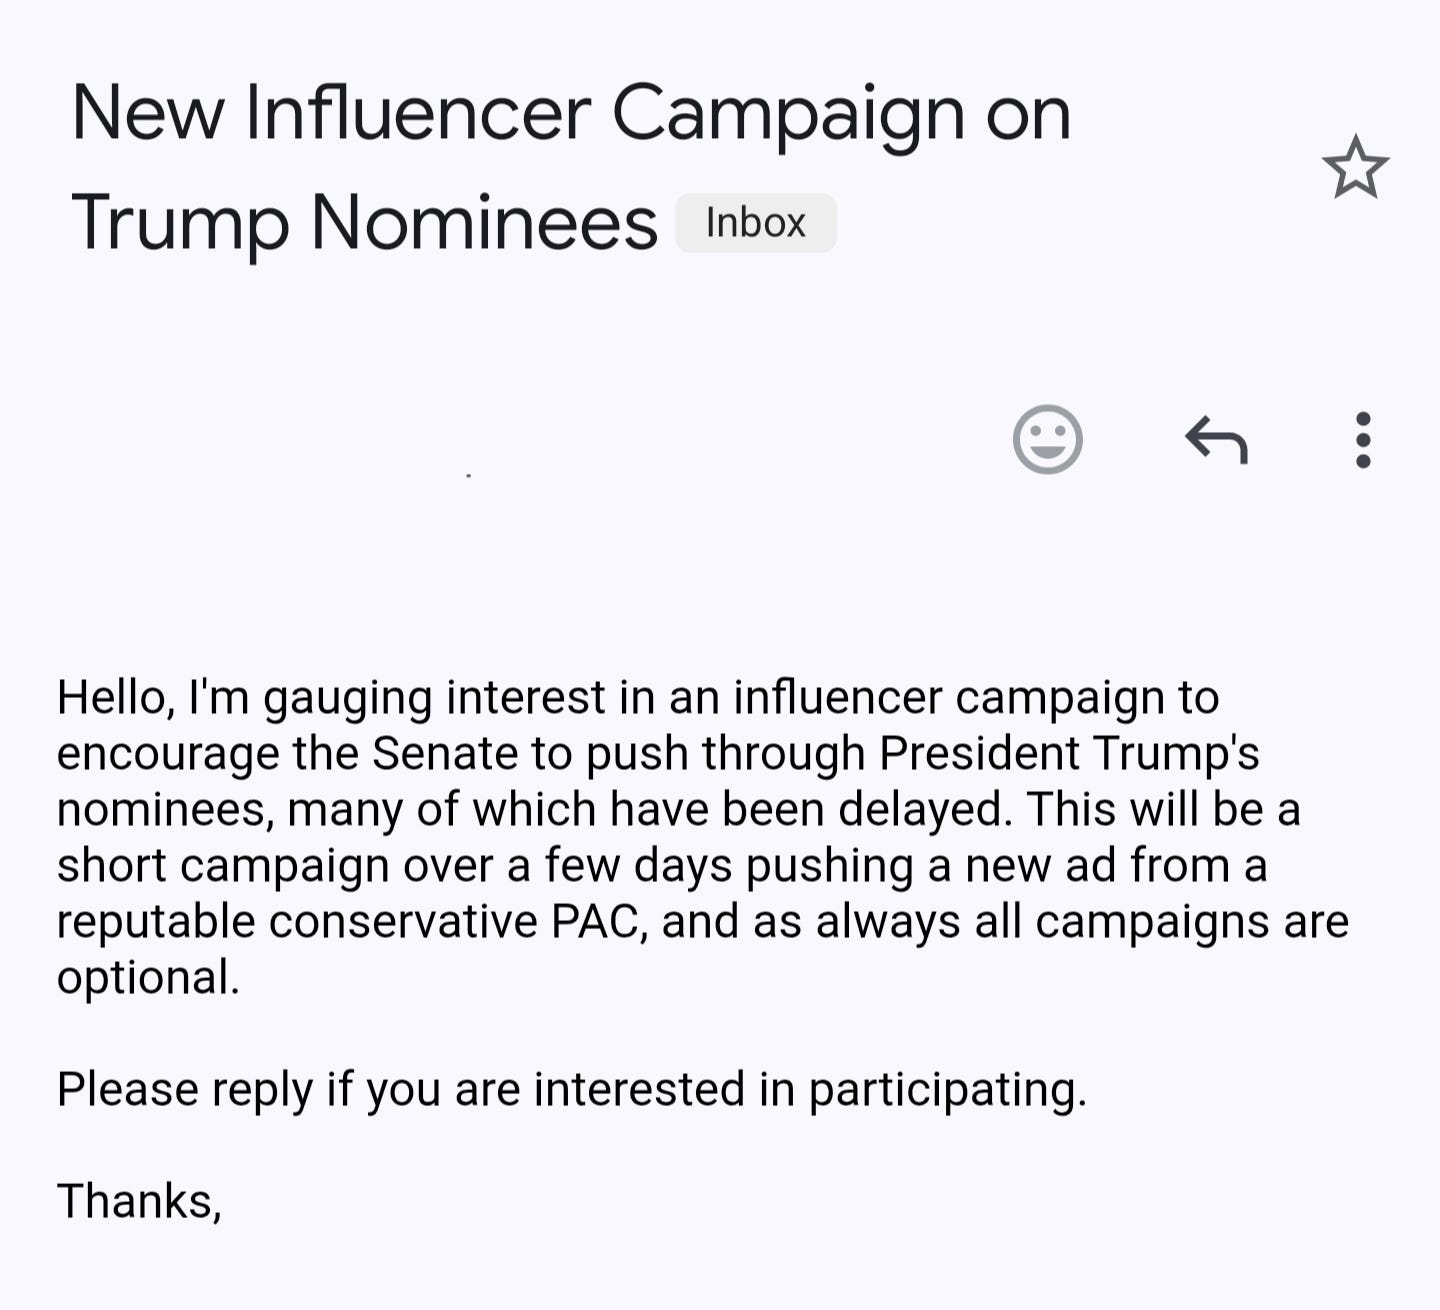Click the phrase 'short campaign' in the body

pyautogui.click(x=223, y=865)
